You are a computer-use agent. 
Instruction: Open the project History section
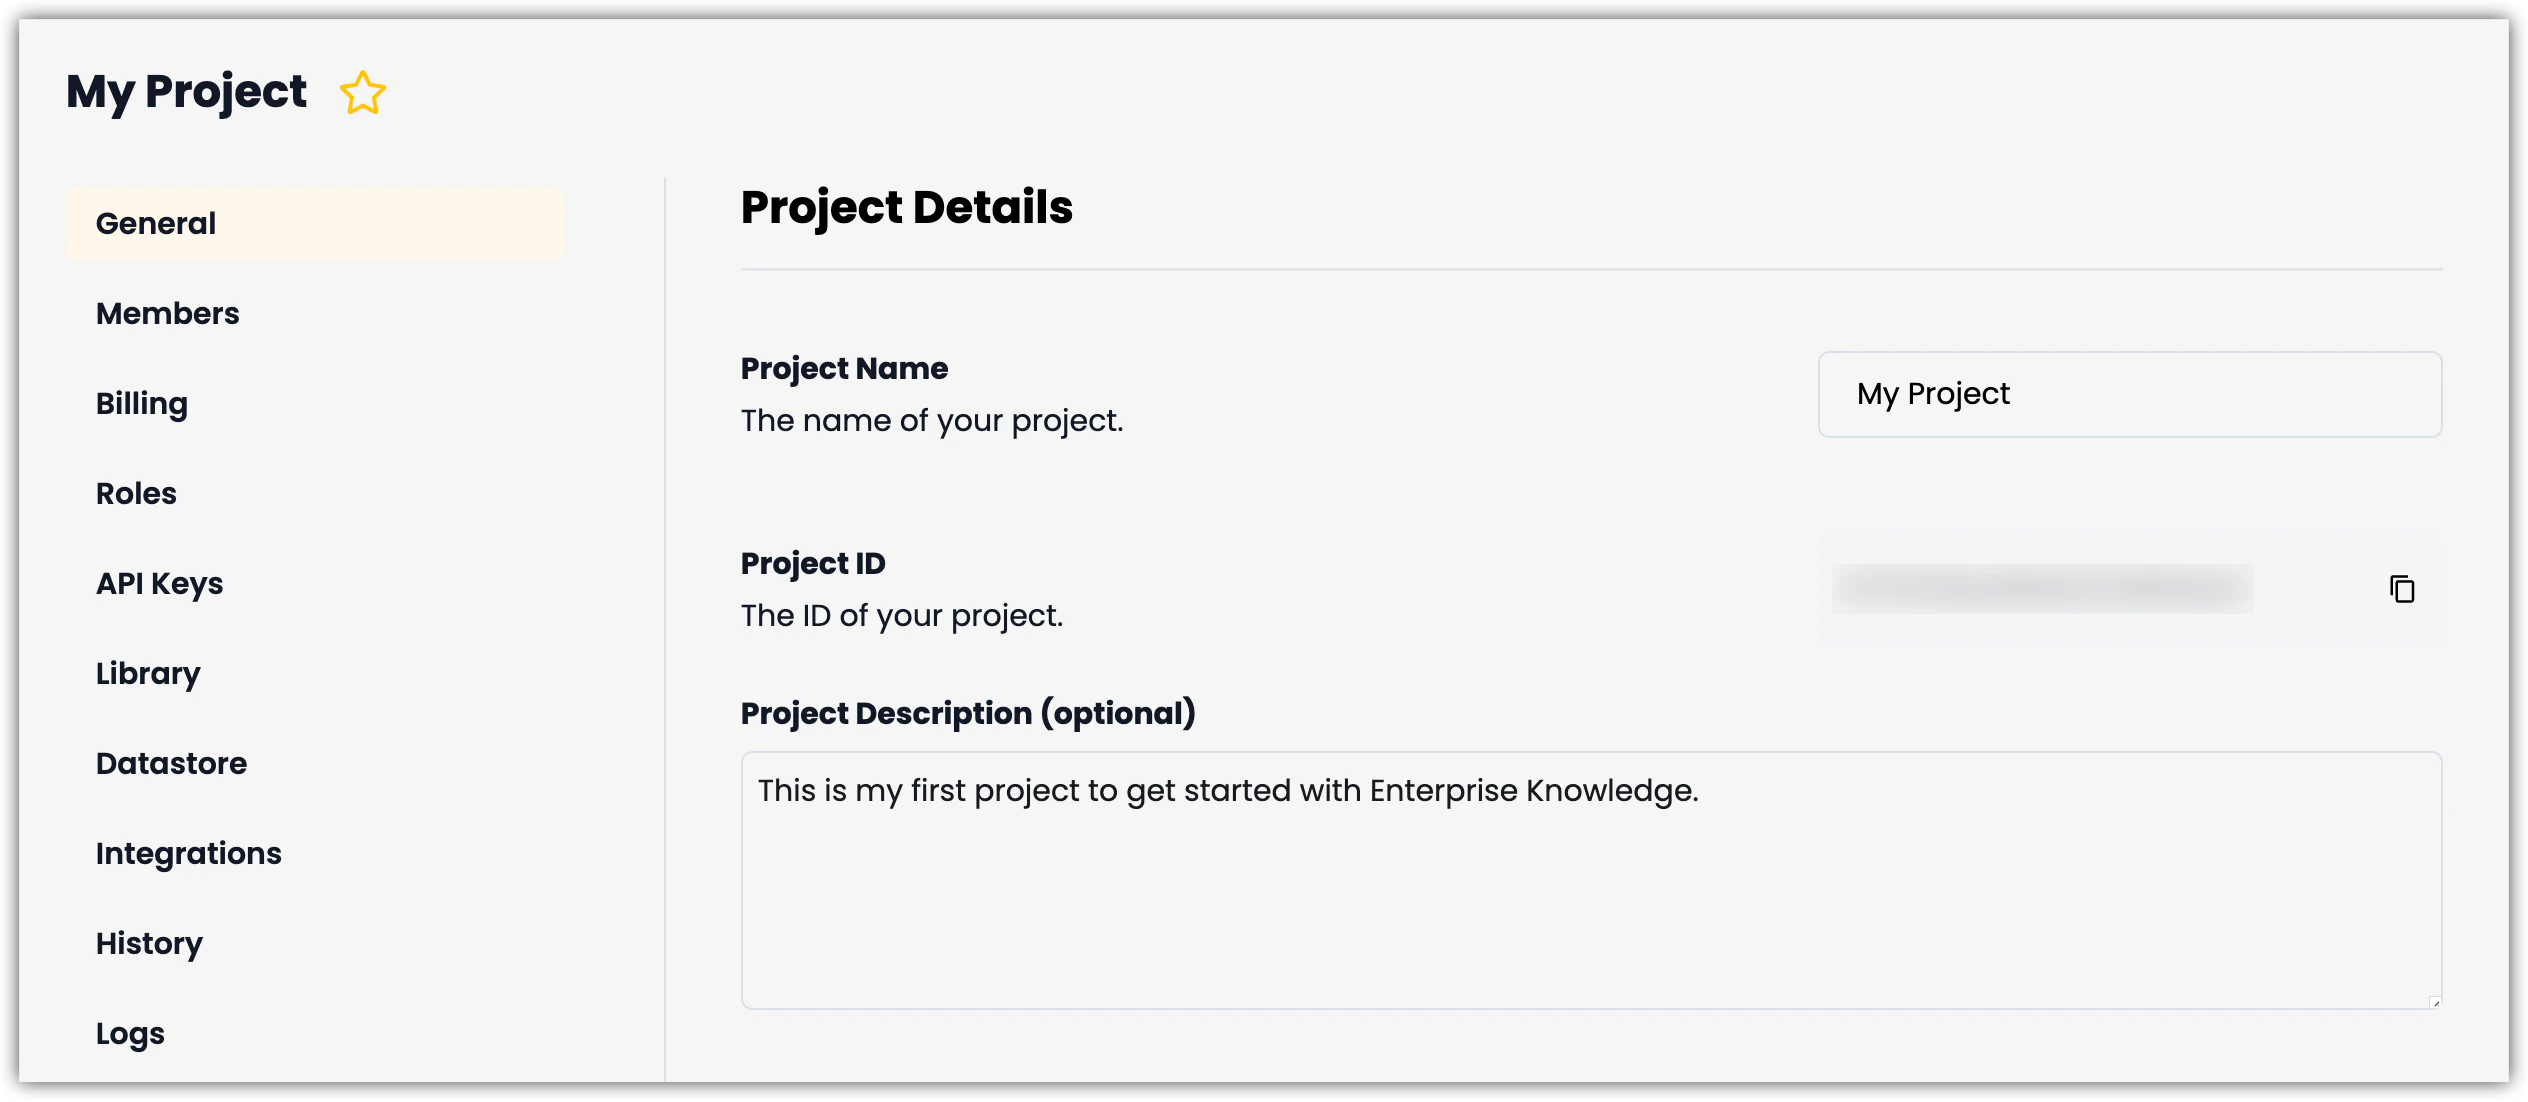(x=149, y=943)
